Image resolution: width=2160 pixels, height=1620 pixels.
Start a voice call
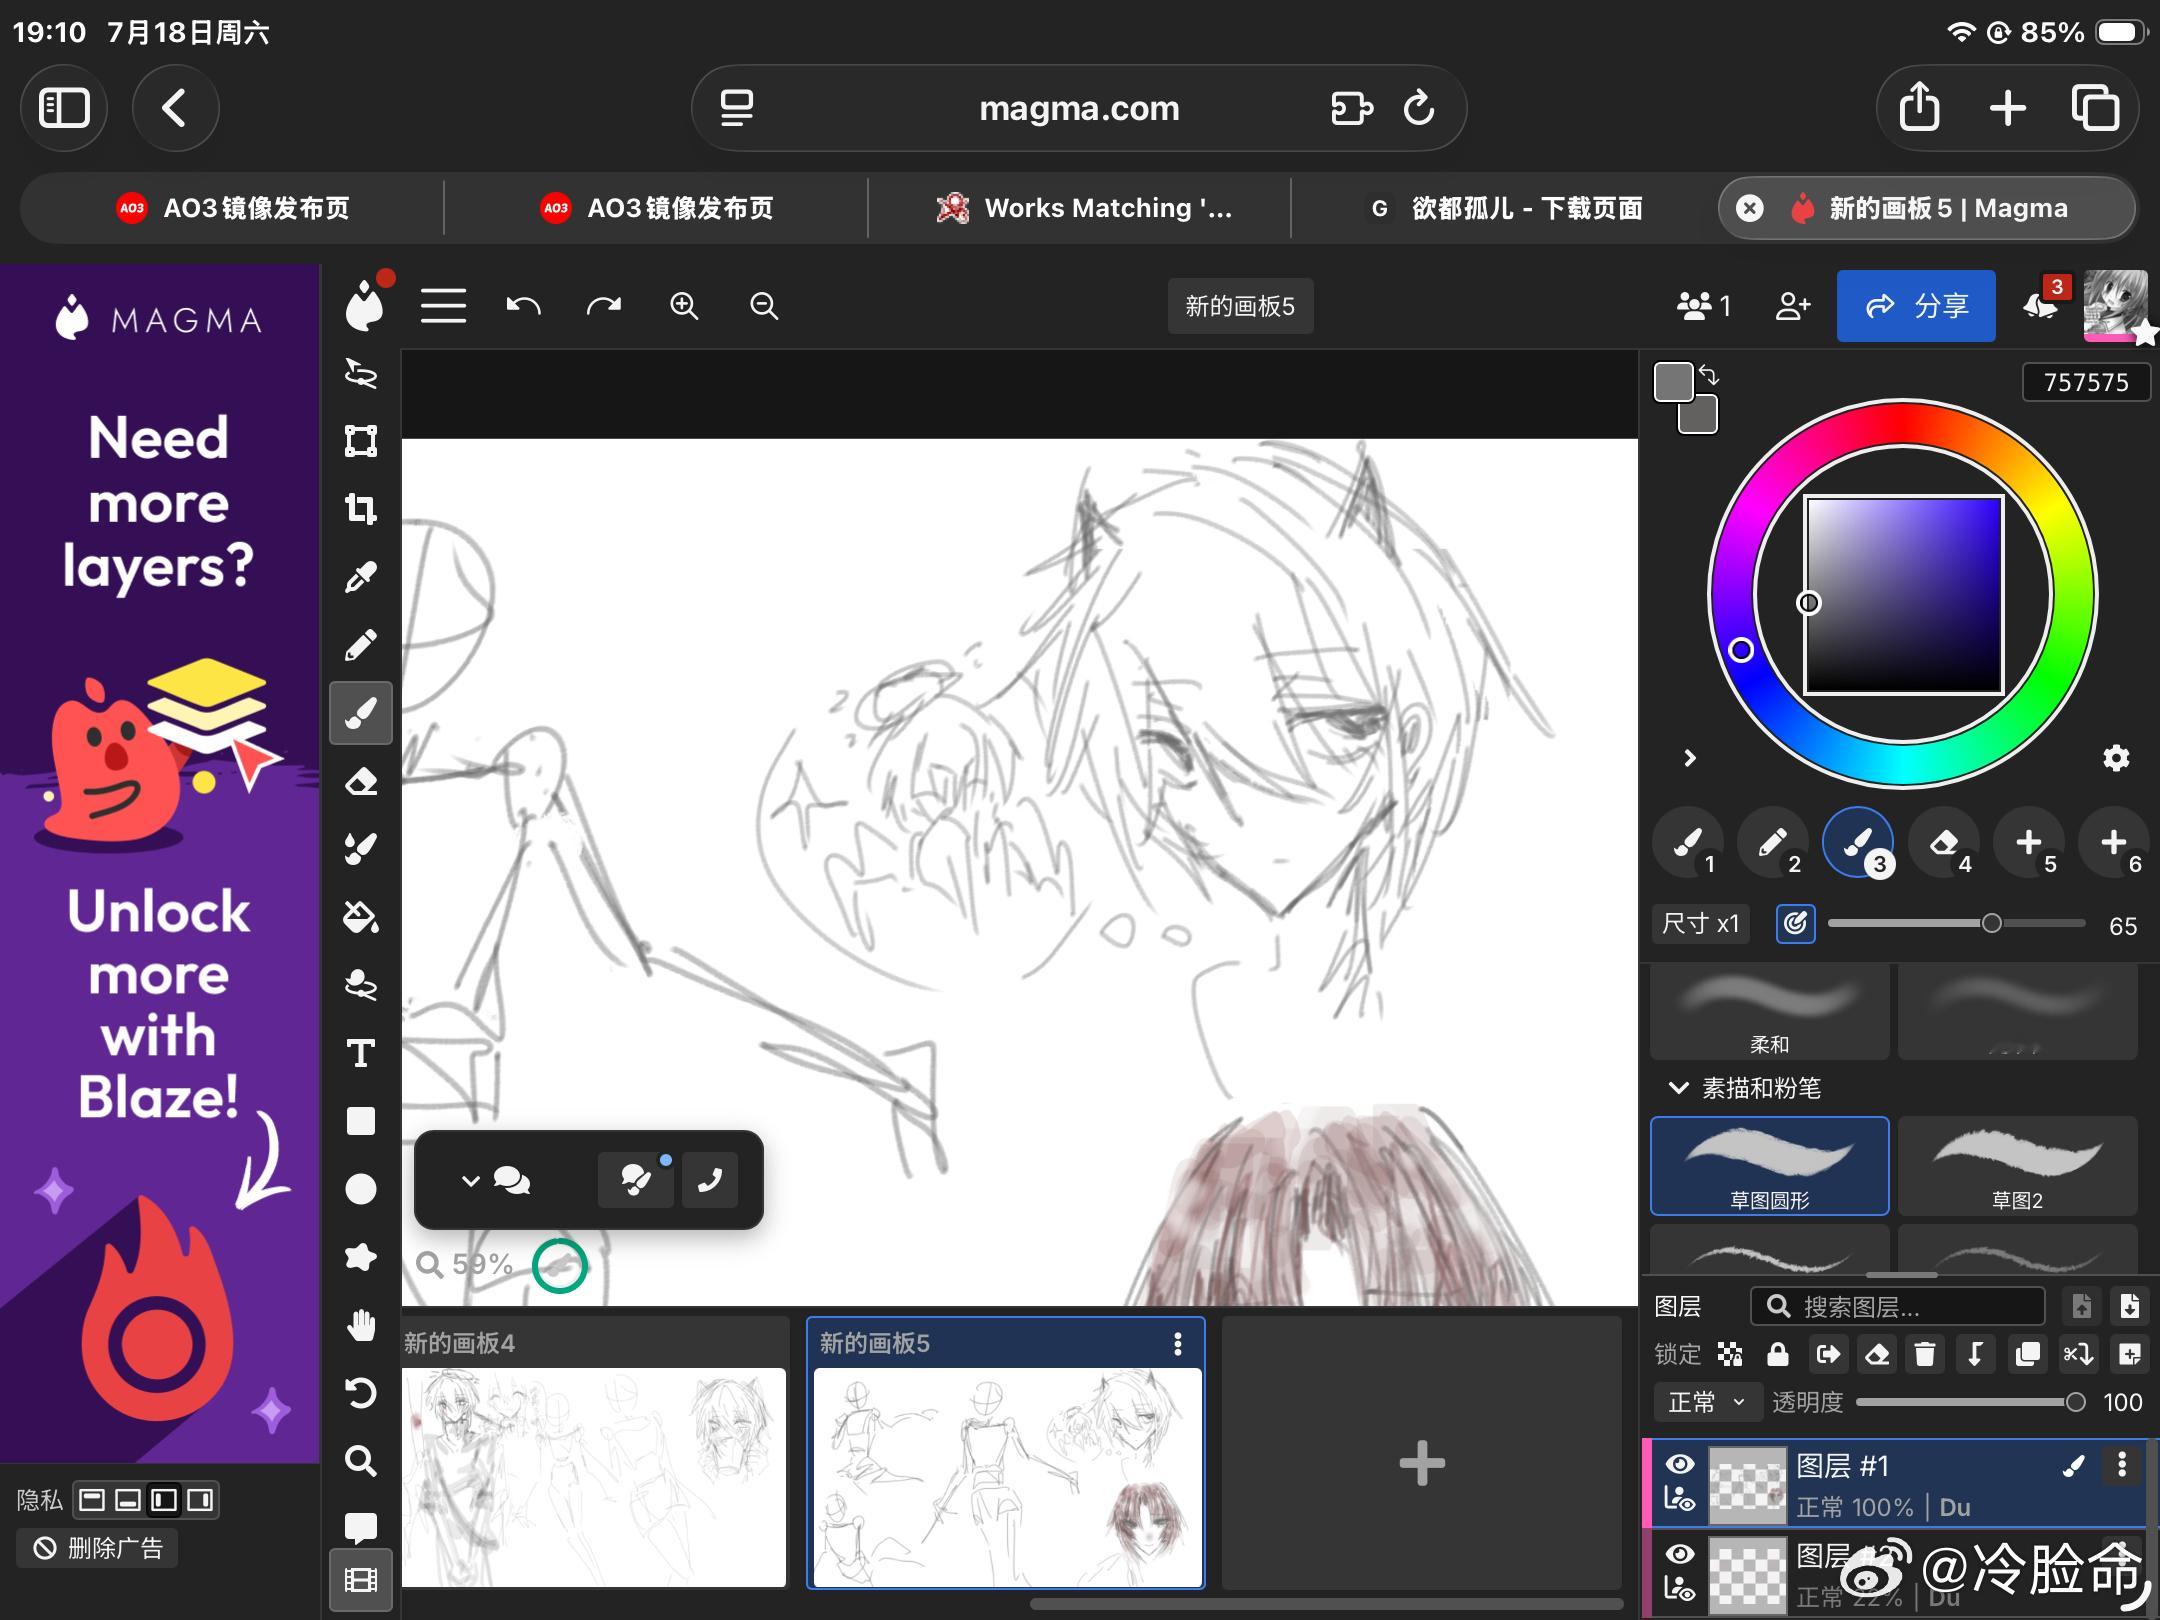[x=710, y=1180]
